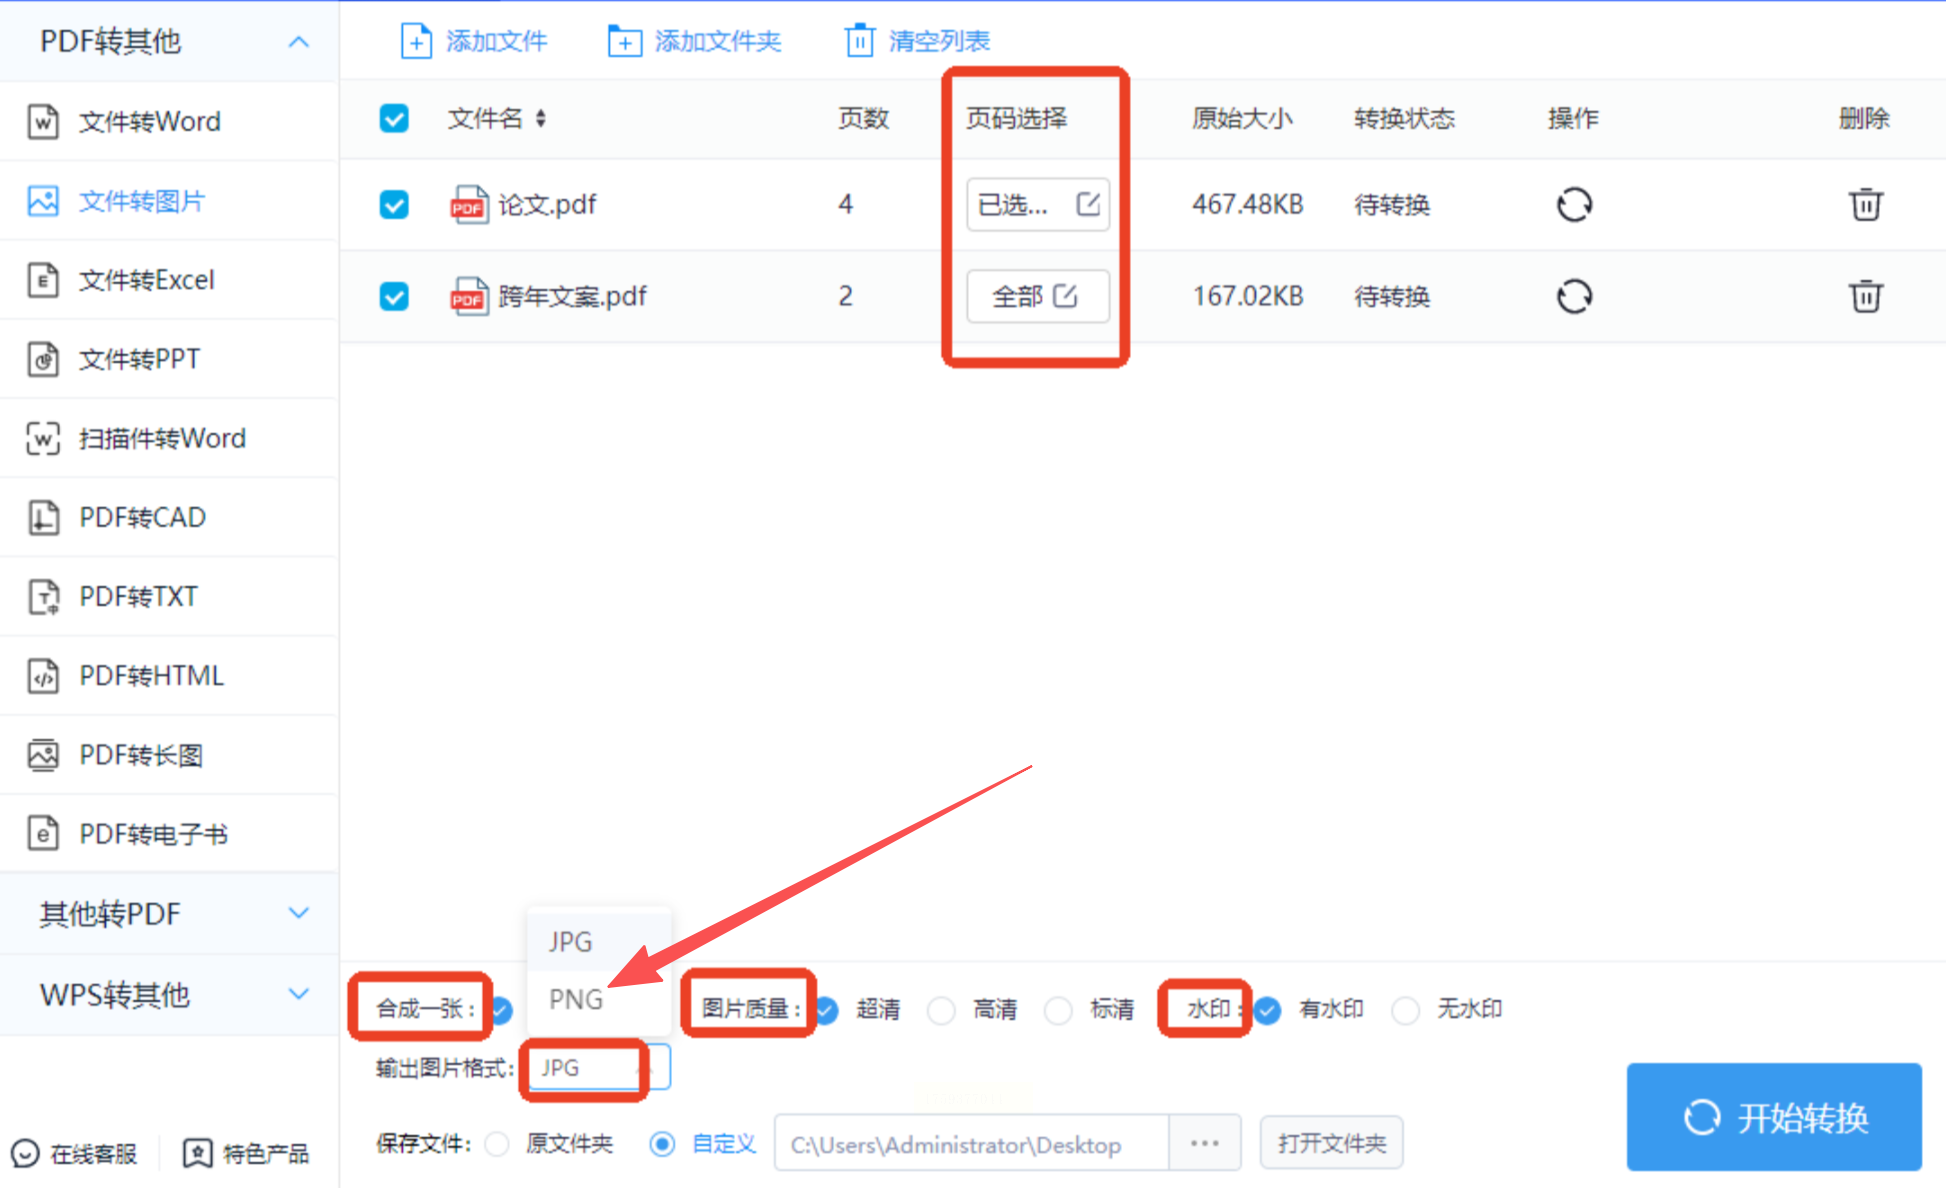Uncheck the 论文.pdf file checkbox
This screenshot has height=1188, width=1946.
coord(394,204)
